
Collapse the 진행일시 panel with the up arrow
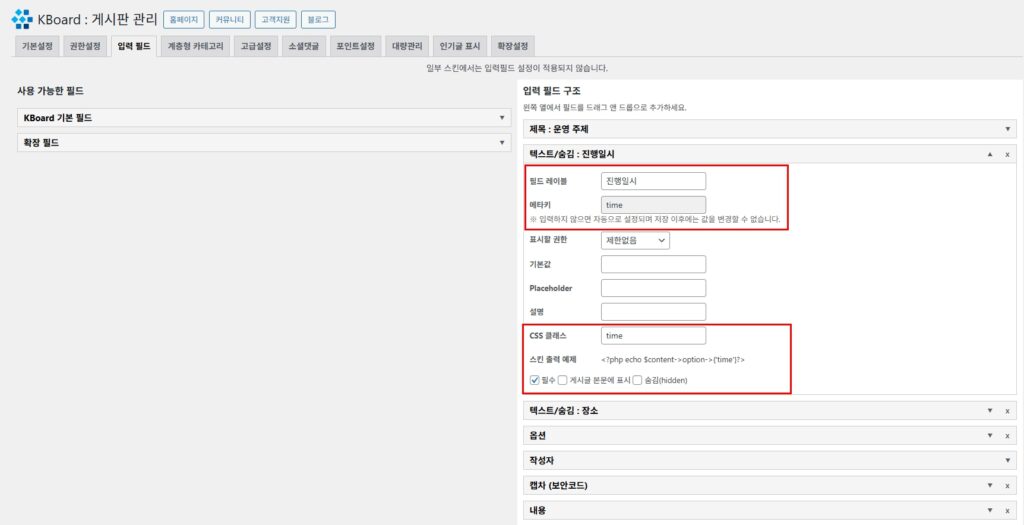pyautogui.click(x=990, y=155)
